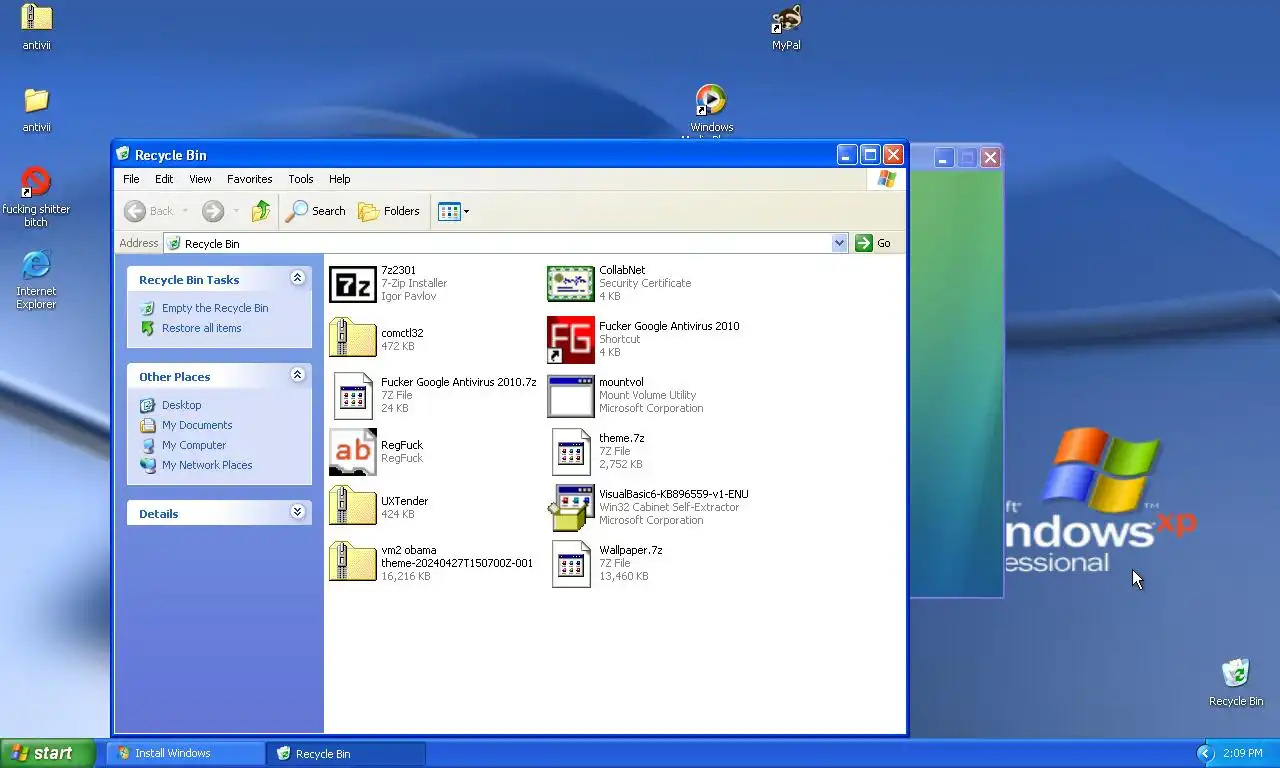1280x768 pixels.
Task: Open the Forward history dropdown arrow
Action: [236, 211]
